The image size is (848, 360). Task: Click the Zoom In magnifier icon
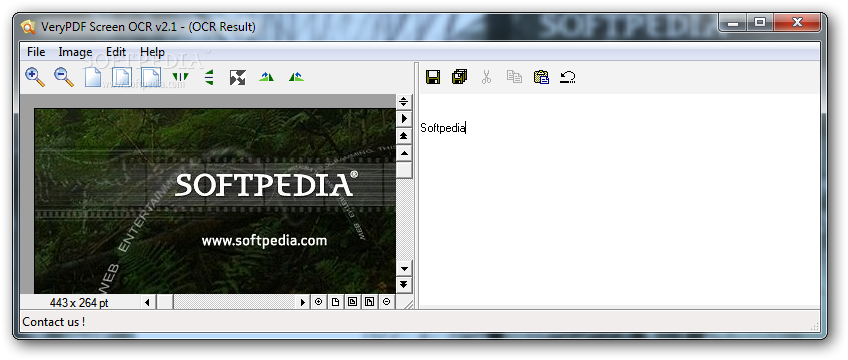tap(35, 77)
